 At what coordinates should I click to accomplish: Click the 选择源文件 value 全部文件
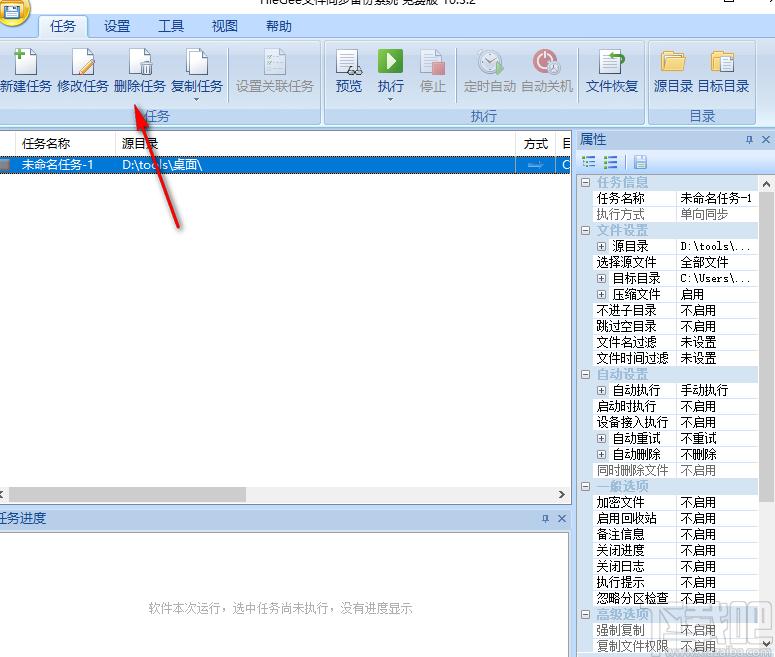tap(716, 263)
